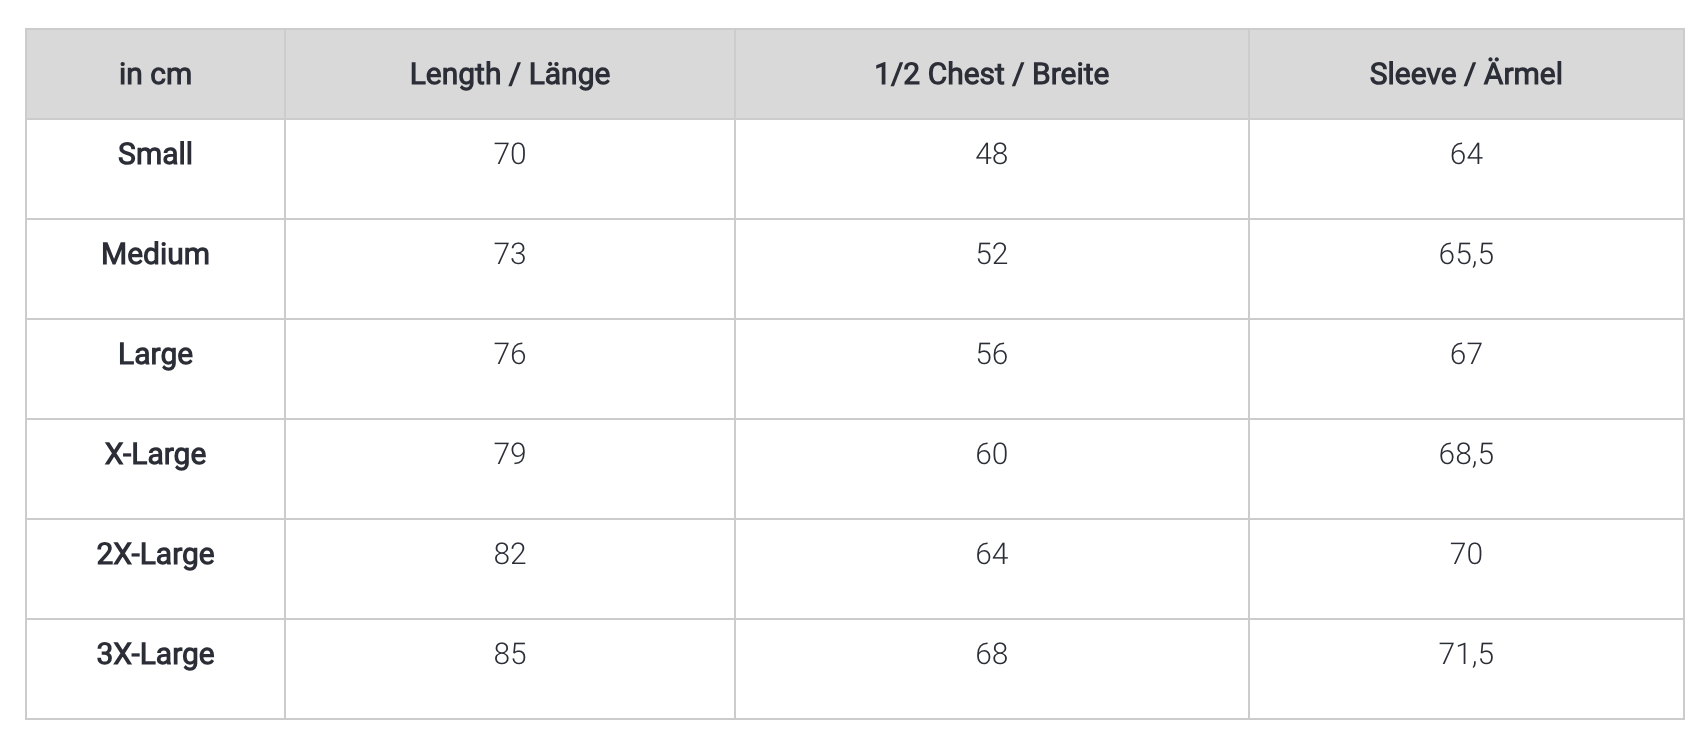1708x742 pixels.
Task: Click the 'Sleeve / Ärmel' column header
Action: click(x=1466, y=74)
